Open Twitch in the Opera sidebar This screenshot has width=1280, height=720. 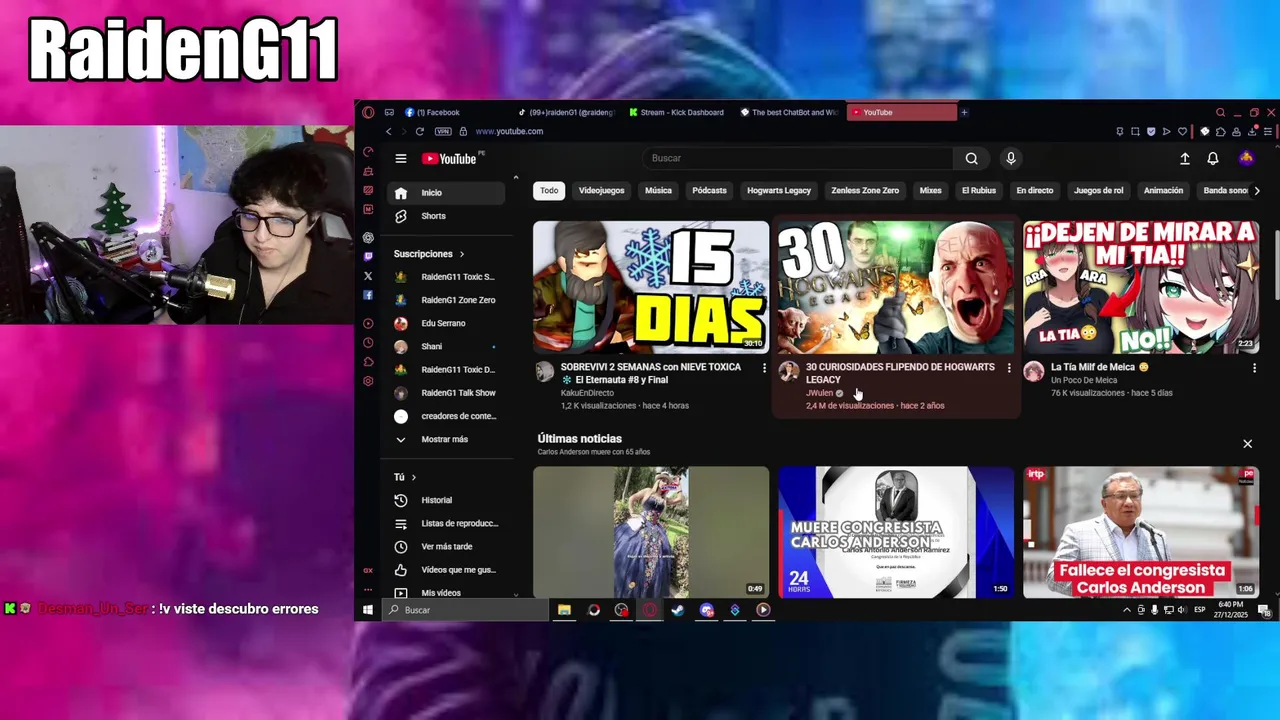(x=368, y=256)
